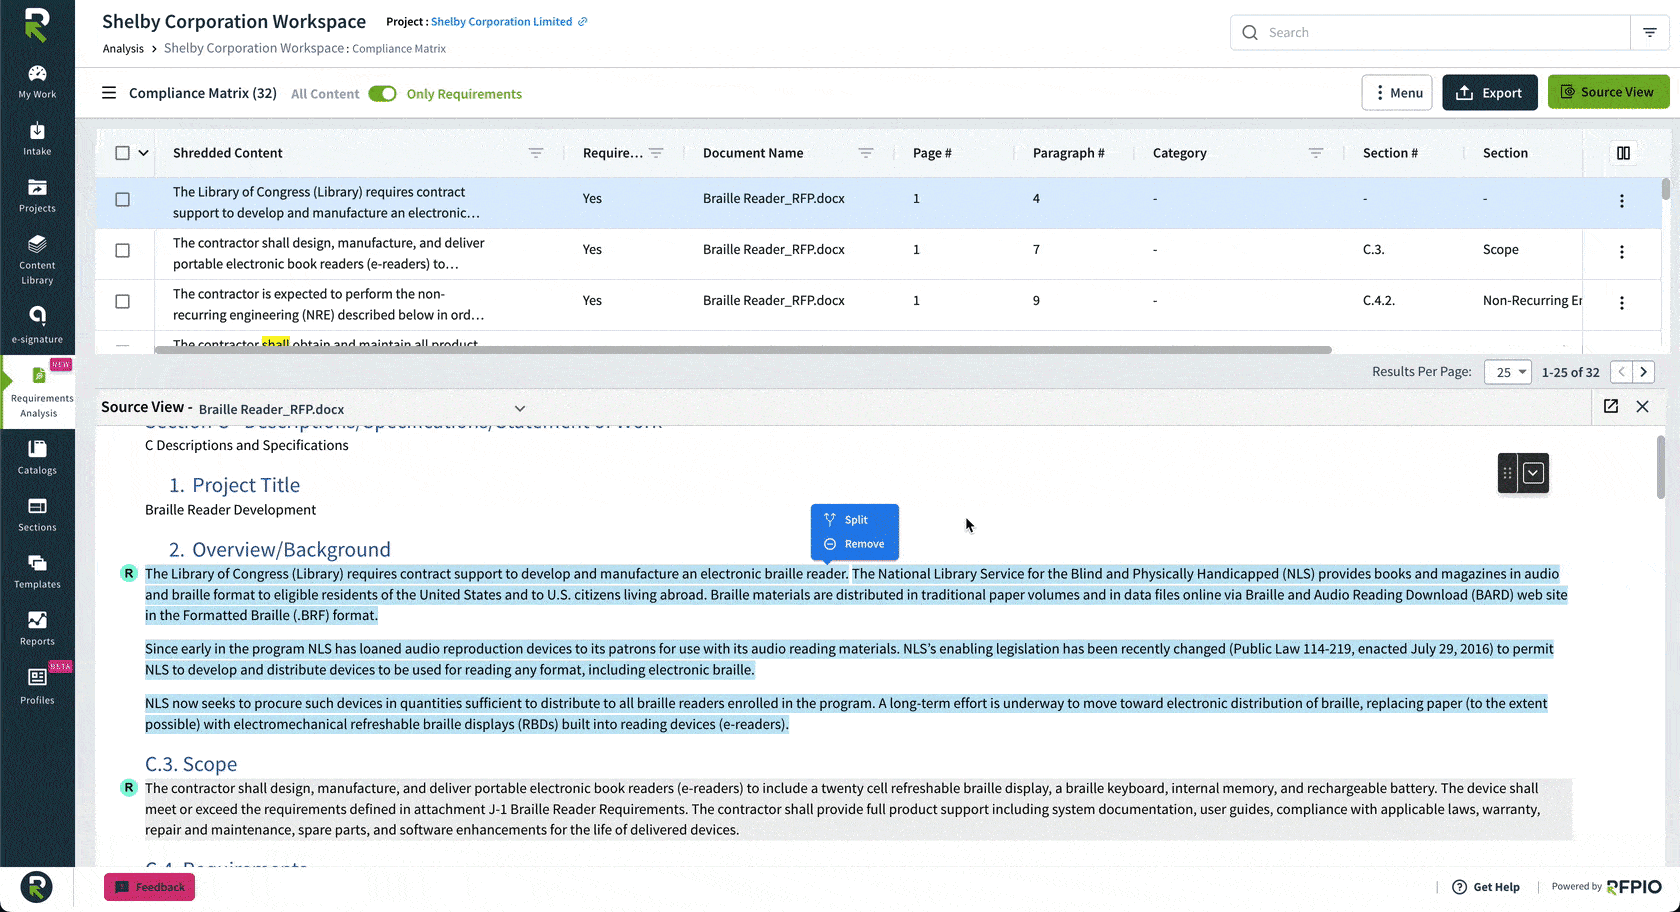Viewport: 1680px width, 912px height.
Task: Expand selection options arrow beside header checkbox
Action: point(143,153)
